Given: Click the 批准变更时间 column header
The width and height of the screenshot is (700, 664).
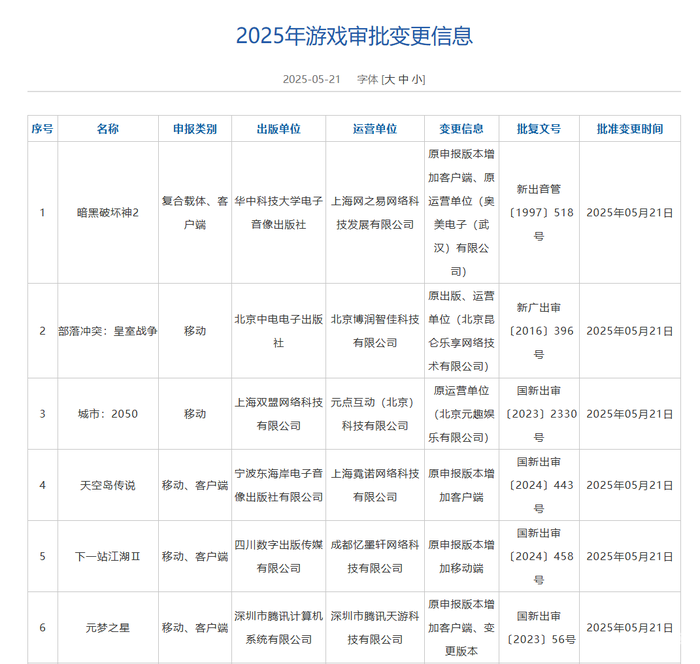Looking at the screenshot, I should tap(630, 129).
